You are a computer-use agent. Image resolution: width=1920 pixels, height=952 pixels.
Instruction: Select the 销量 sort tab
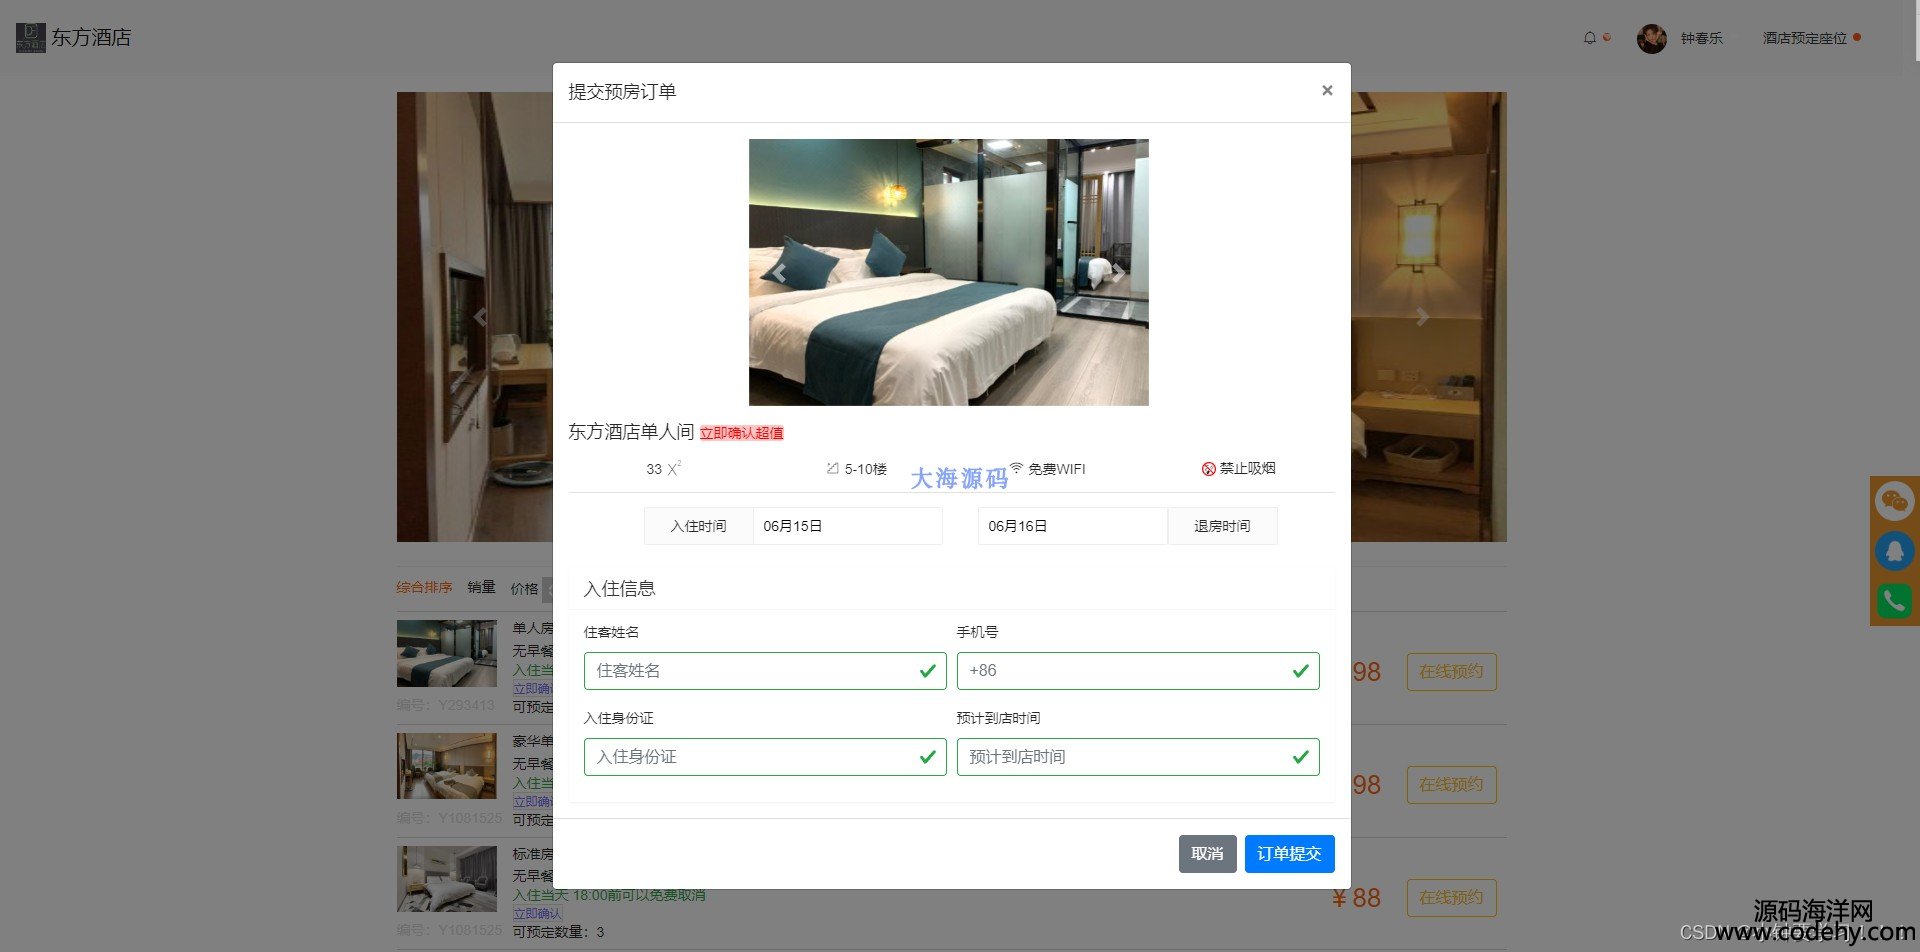point(481,587)
